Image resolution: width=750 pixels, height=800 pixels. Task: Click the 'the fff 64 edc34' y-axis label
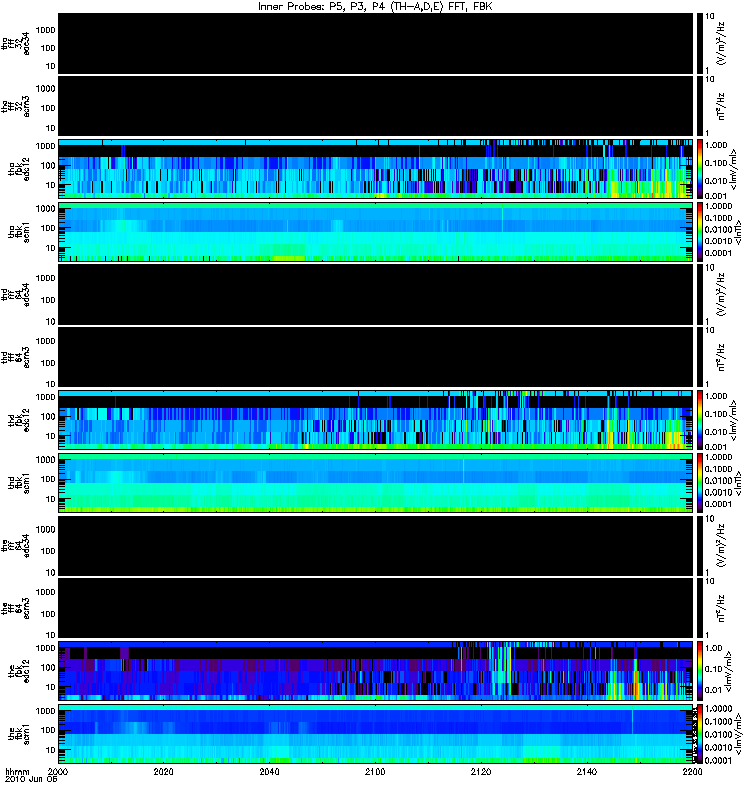[16, 546]
